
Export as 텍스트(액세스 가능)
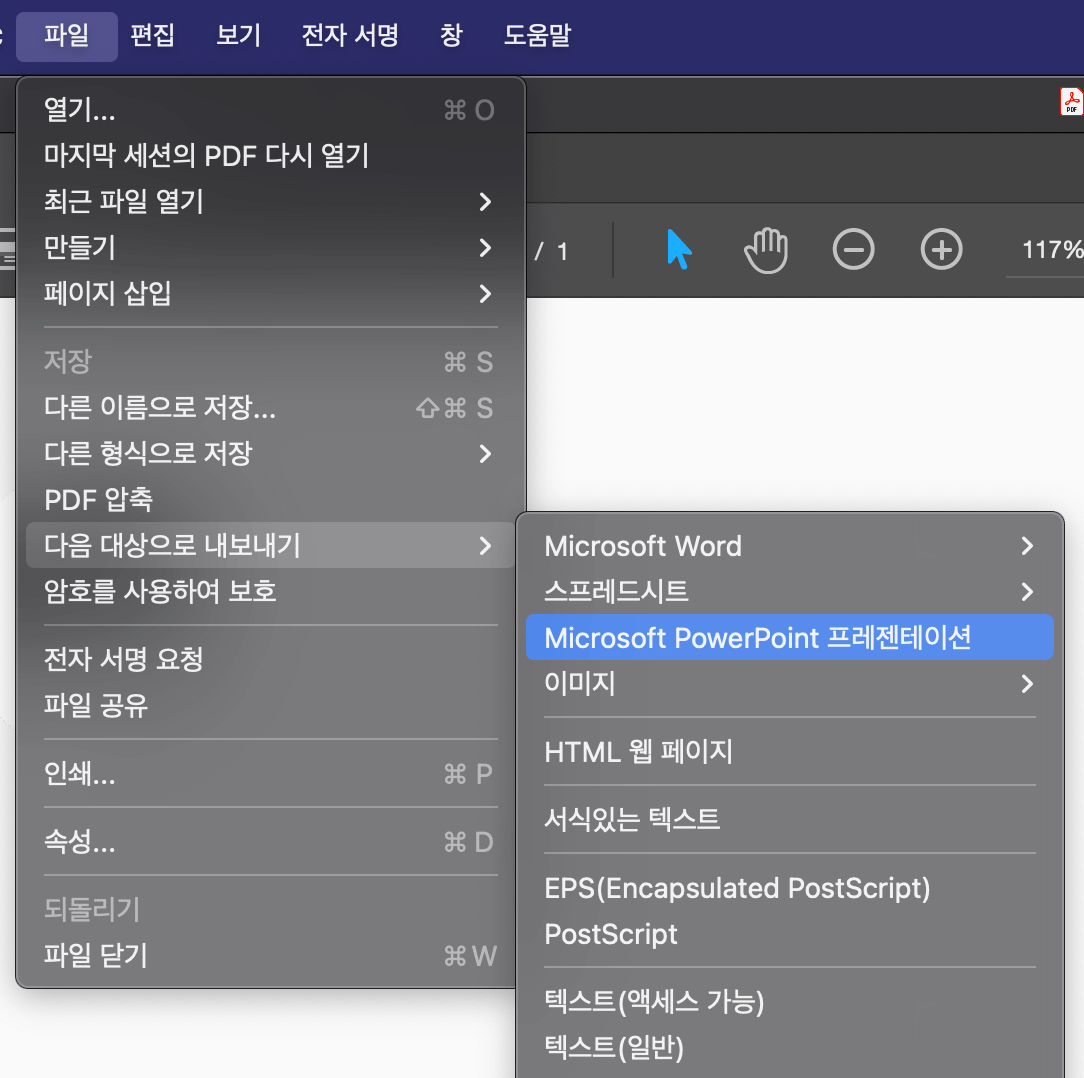pyautogui.click(x=789, y=1002)
